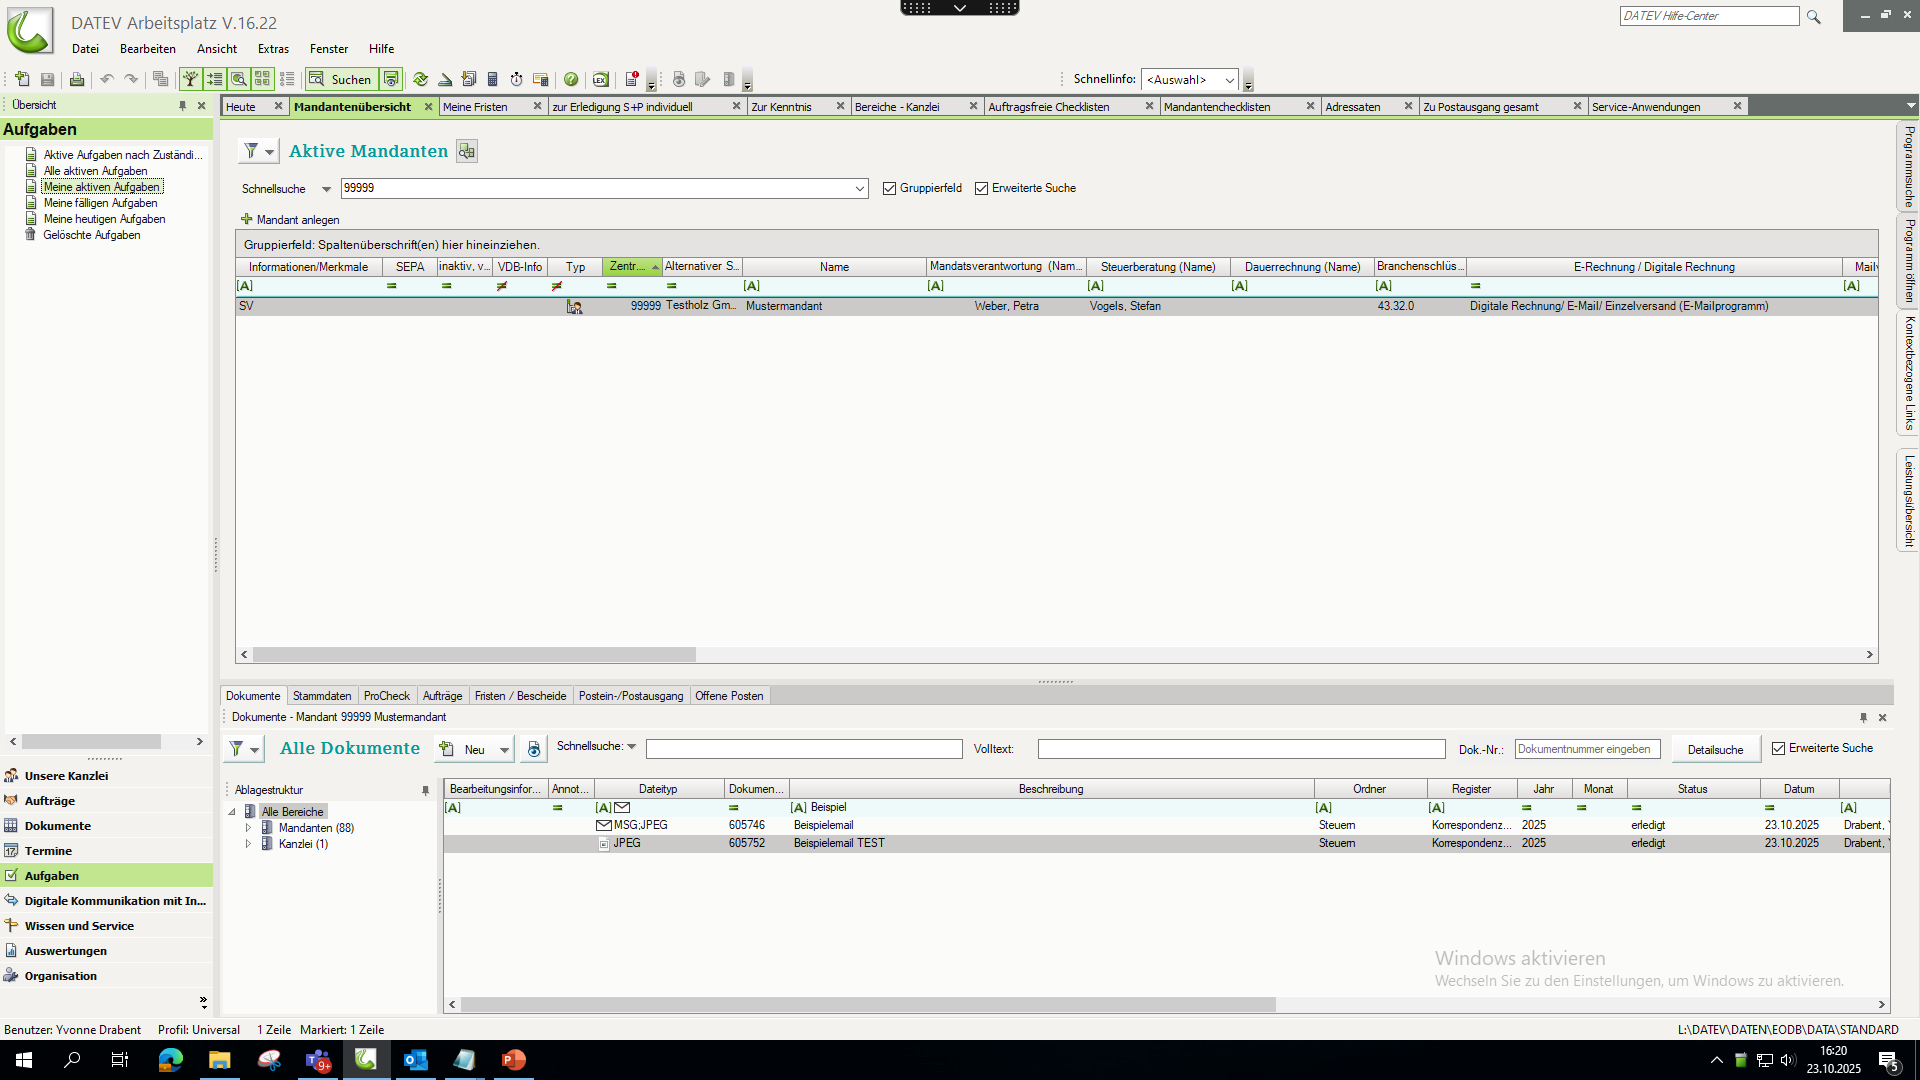Click the Mandant anlegen link
The width and height of the screenshot is (1920, 1080).
[x=297, y=220]
